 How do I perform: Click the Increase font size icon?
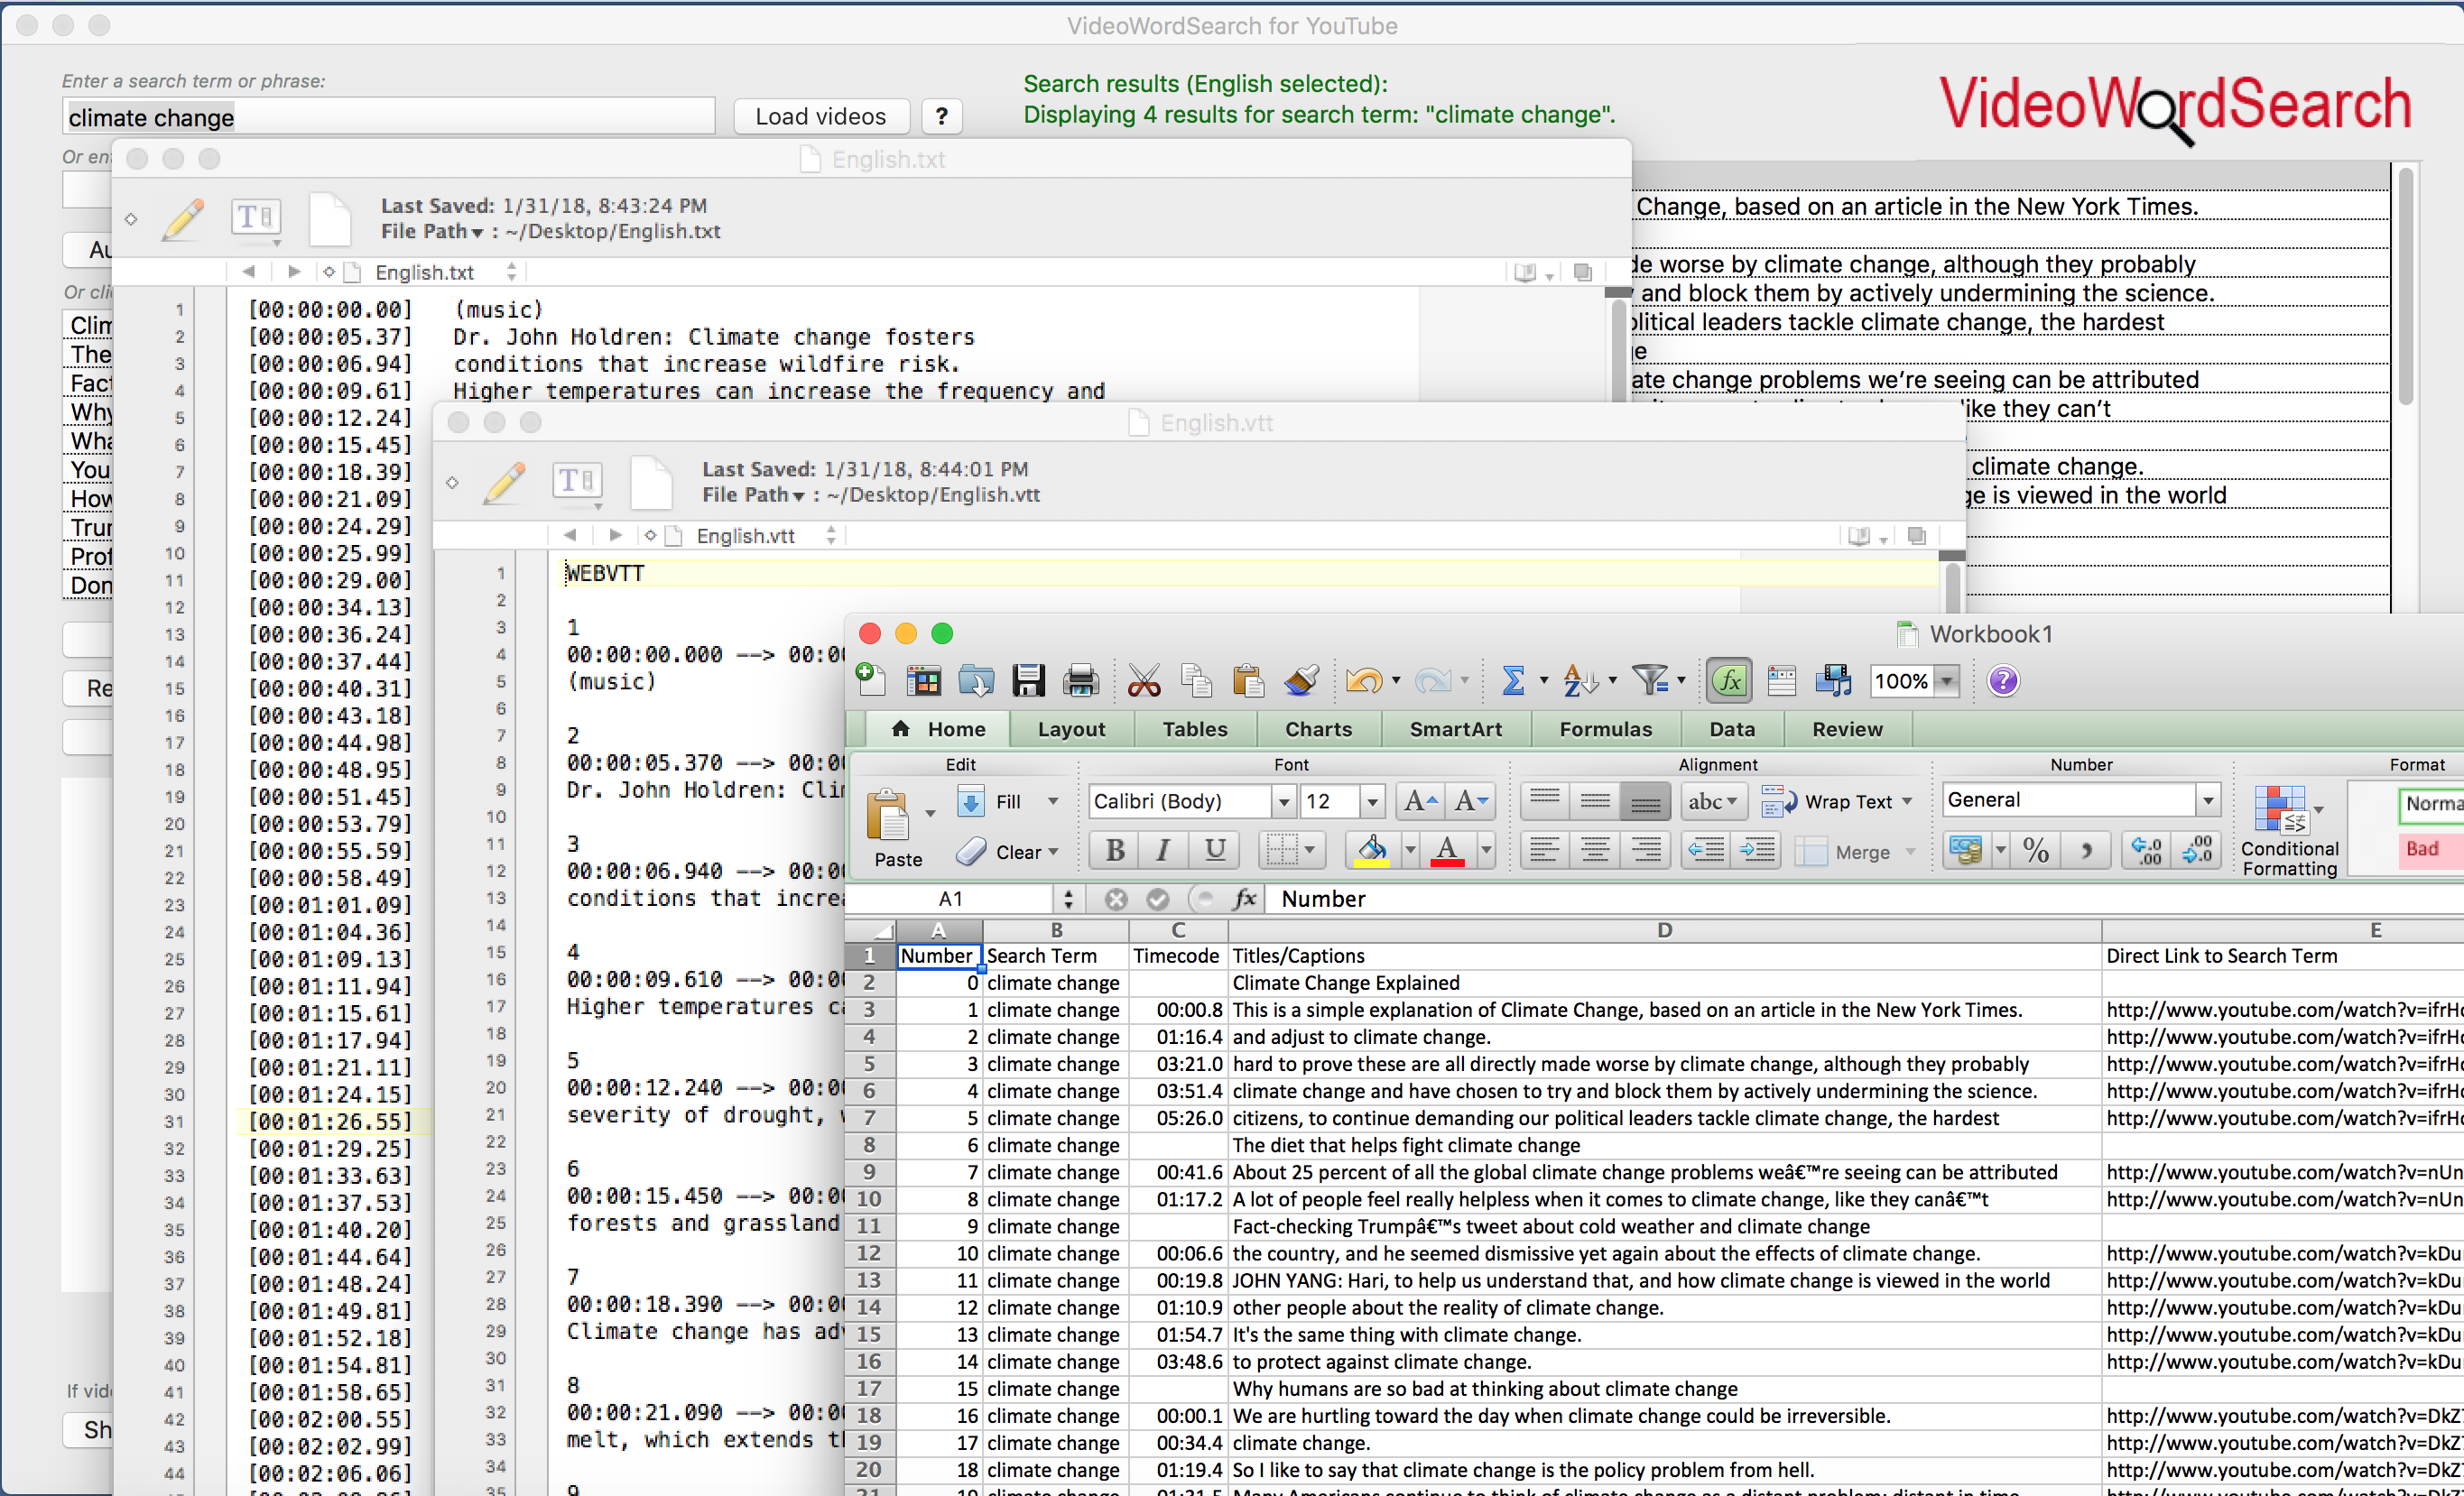(x=1420, y=801)
